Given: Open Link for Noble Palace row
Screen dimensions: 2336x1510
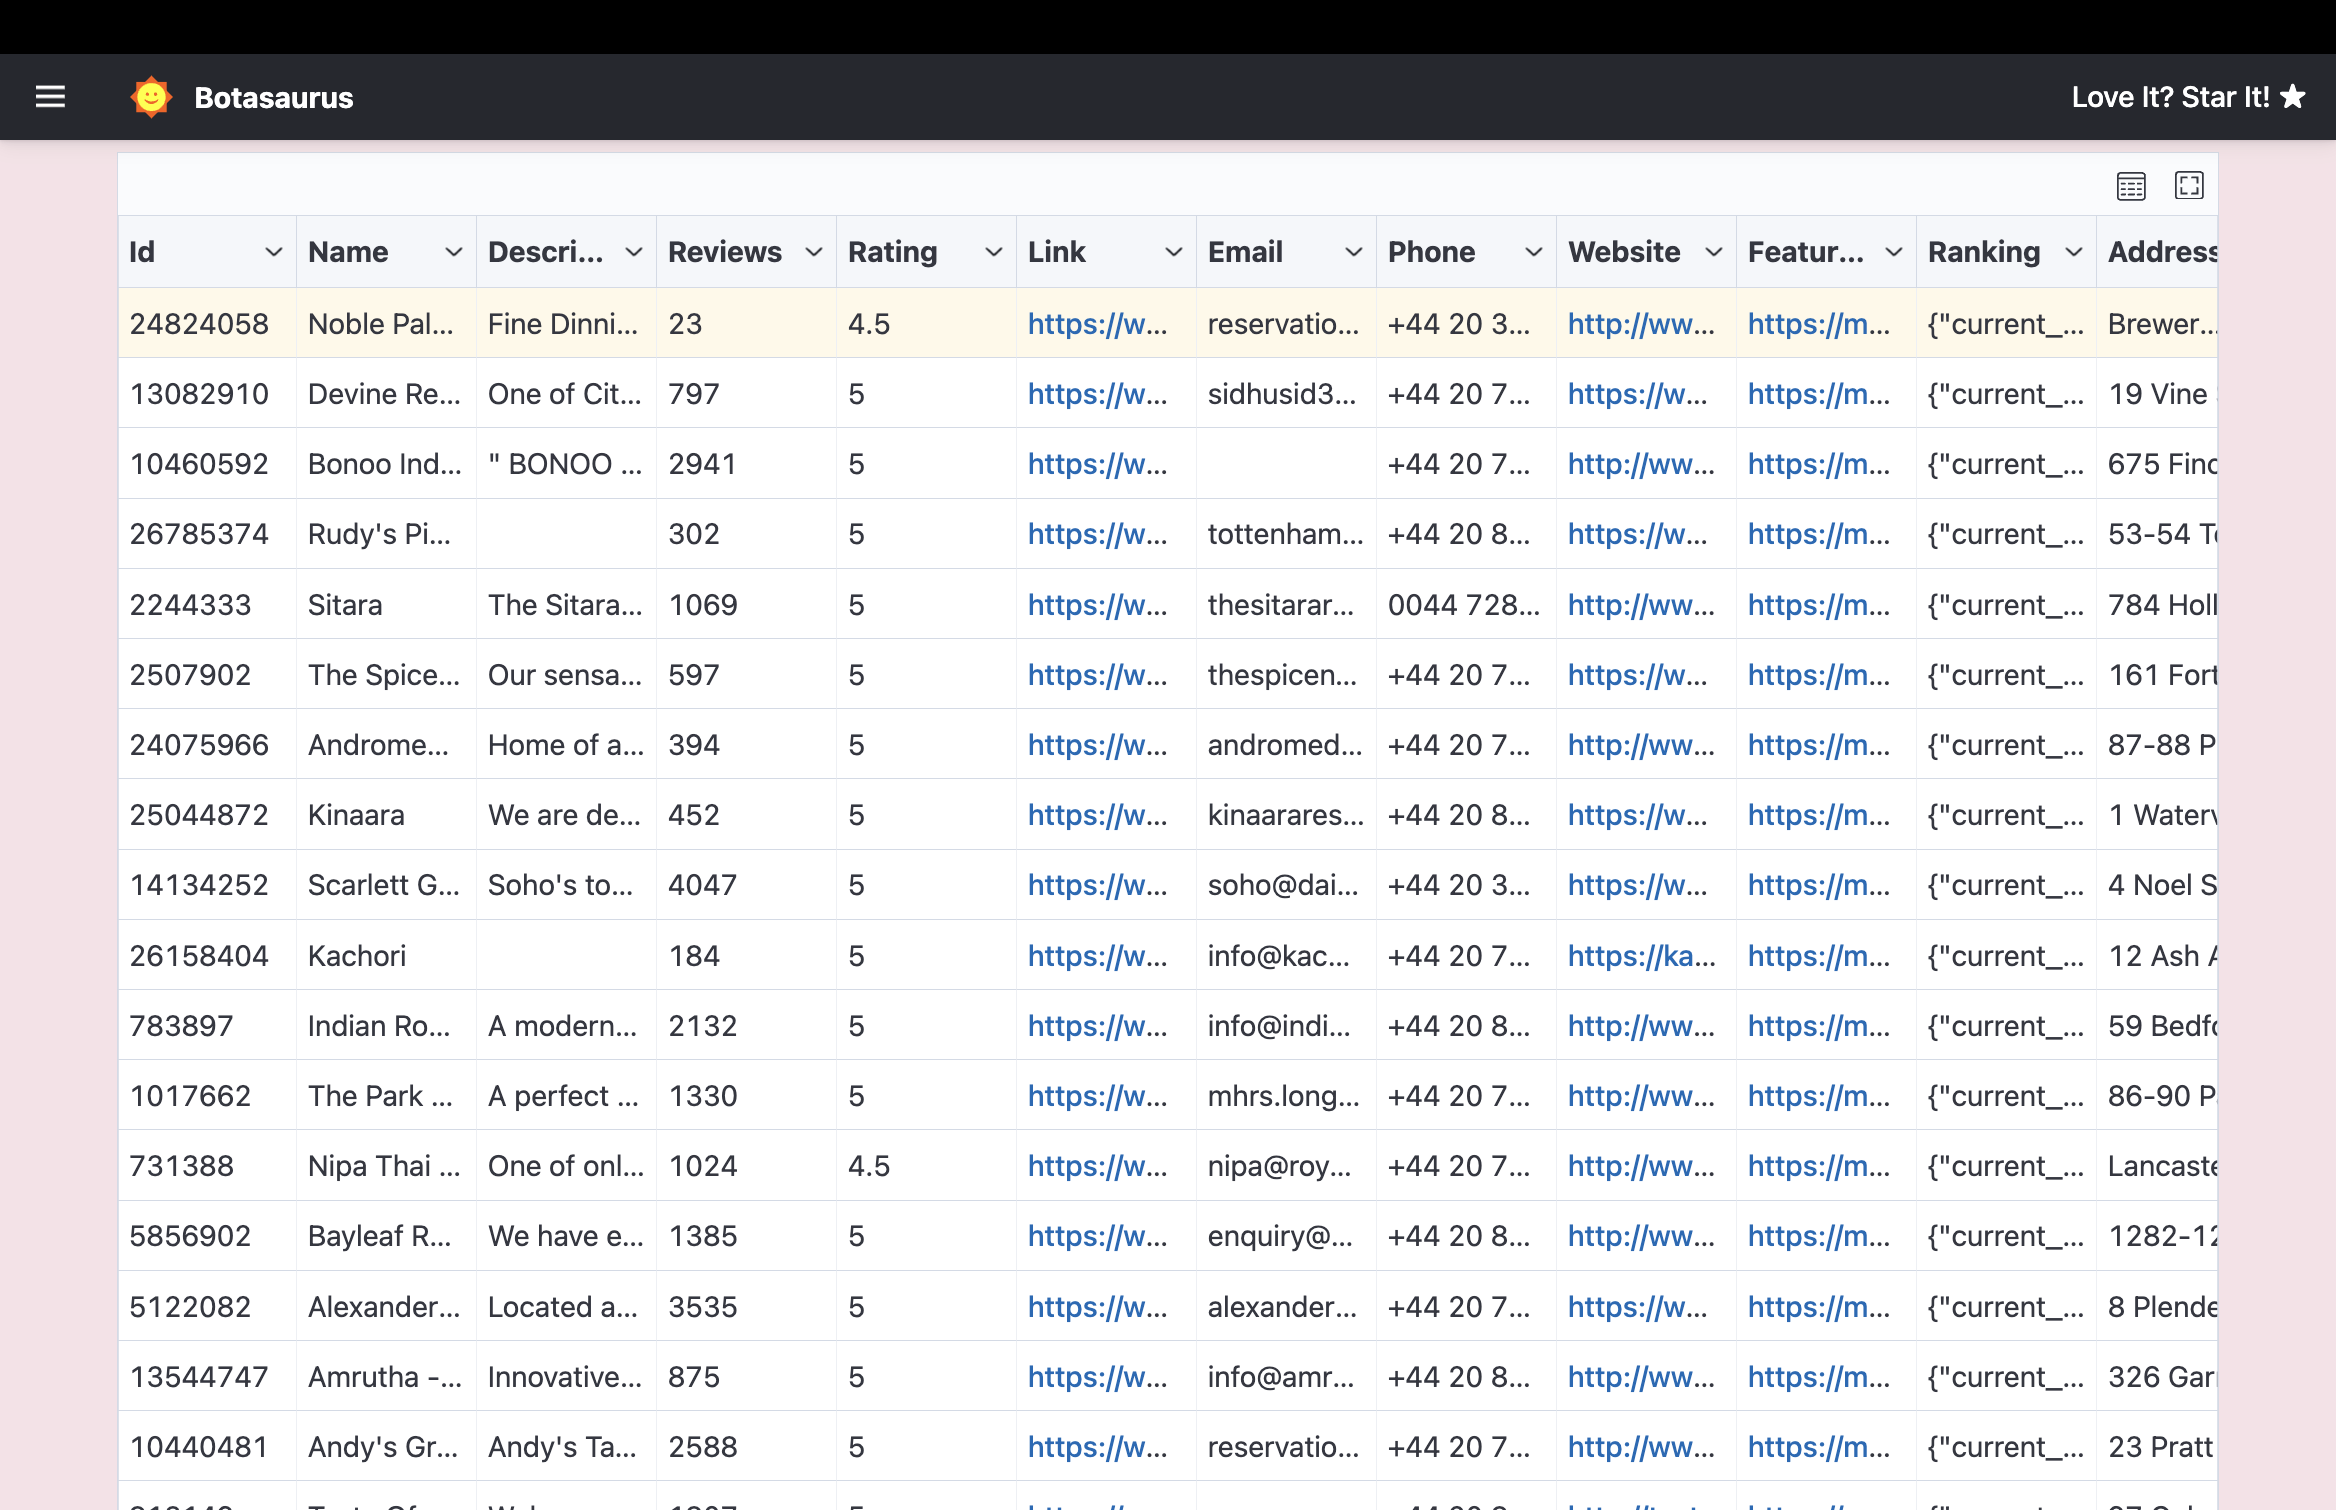Looking at the screenshot, I should coord(1097,324).
